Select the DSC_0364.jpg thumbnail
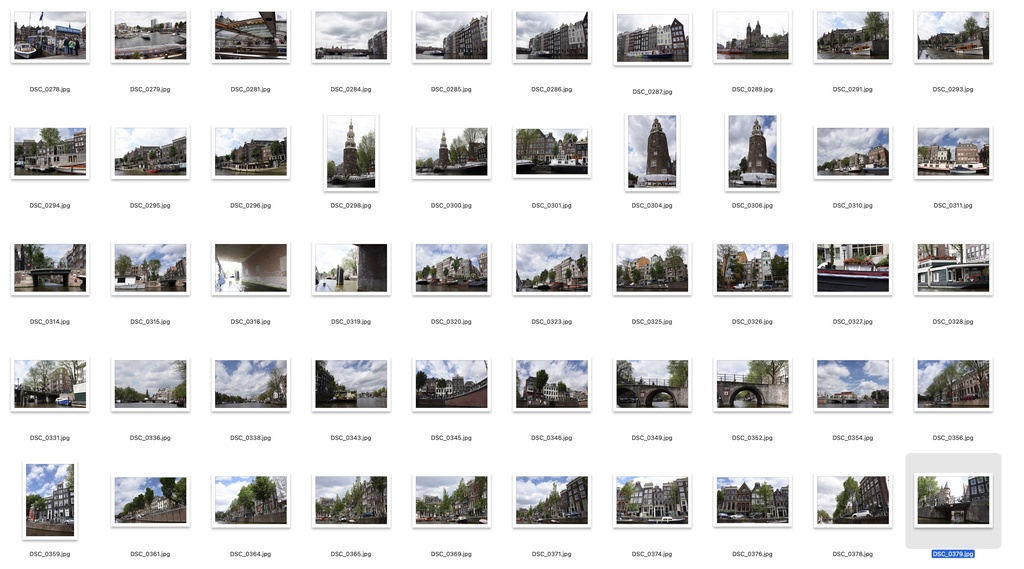This screenshot has height=569, width=1024. pos(251,500)
